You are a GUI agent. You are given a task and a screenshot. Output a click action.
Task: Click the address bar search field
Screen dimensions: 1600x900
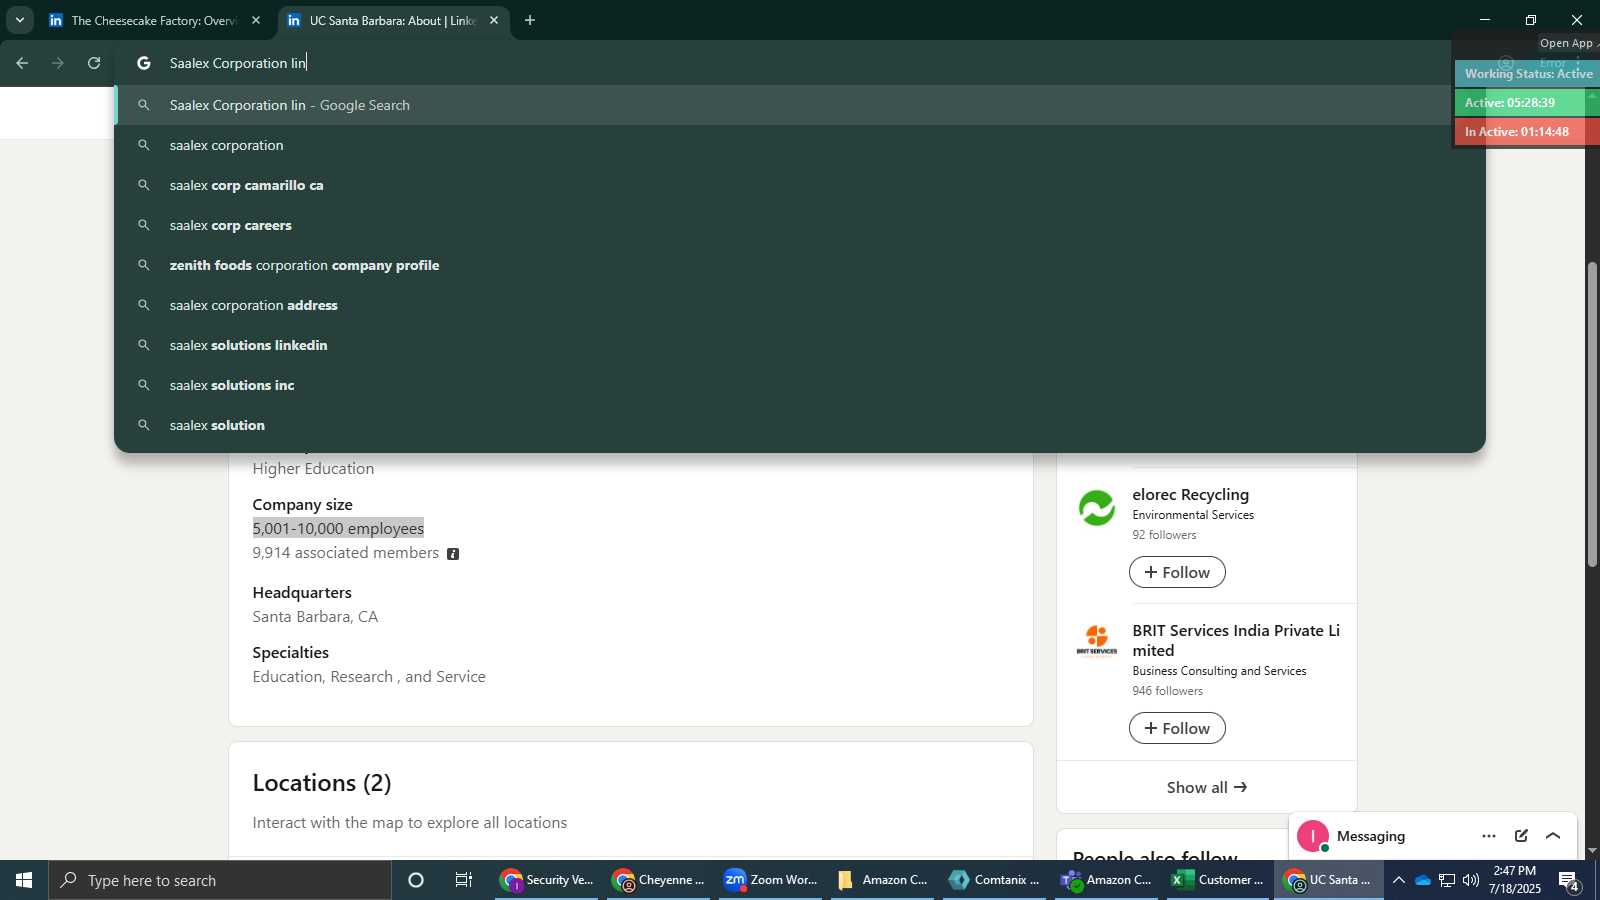(x=800, y=63)
